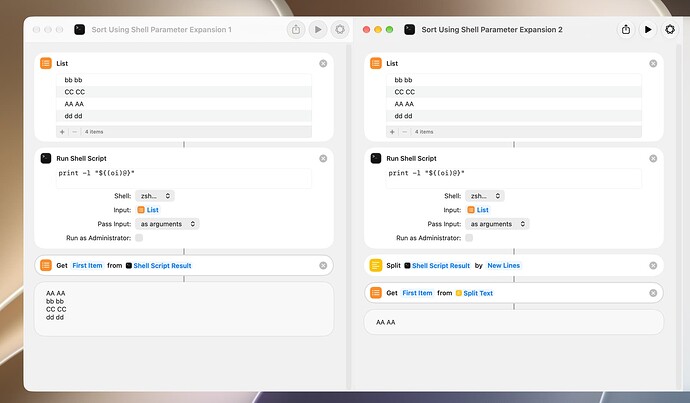Remove the List action in Expansion 1
Screen dimensions: 690x403
click(323, 63)
